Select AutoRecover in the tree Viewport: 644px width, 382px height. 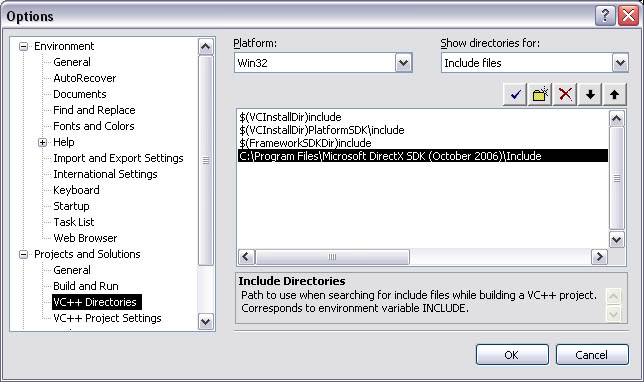[x=85, y=78]
